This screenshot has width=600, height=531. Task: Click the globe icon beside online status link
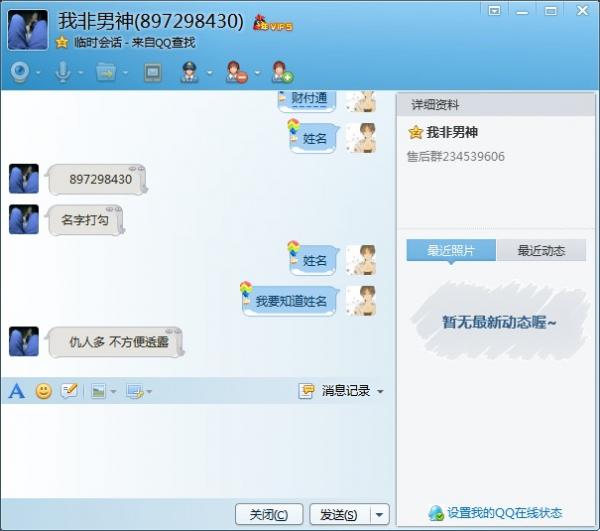point(436,513)
